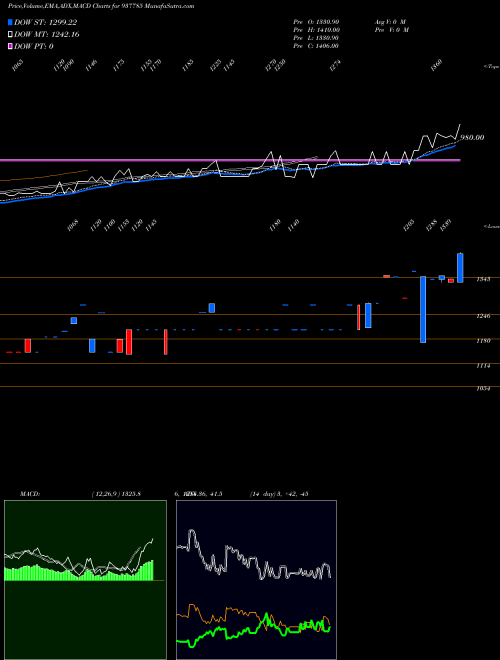The image size is (500, 660).
Task: Click the 1063 top label at far left
Action: click(x=17, y=65)
